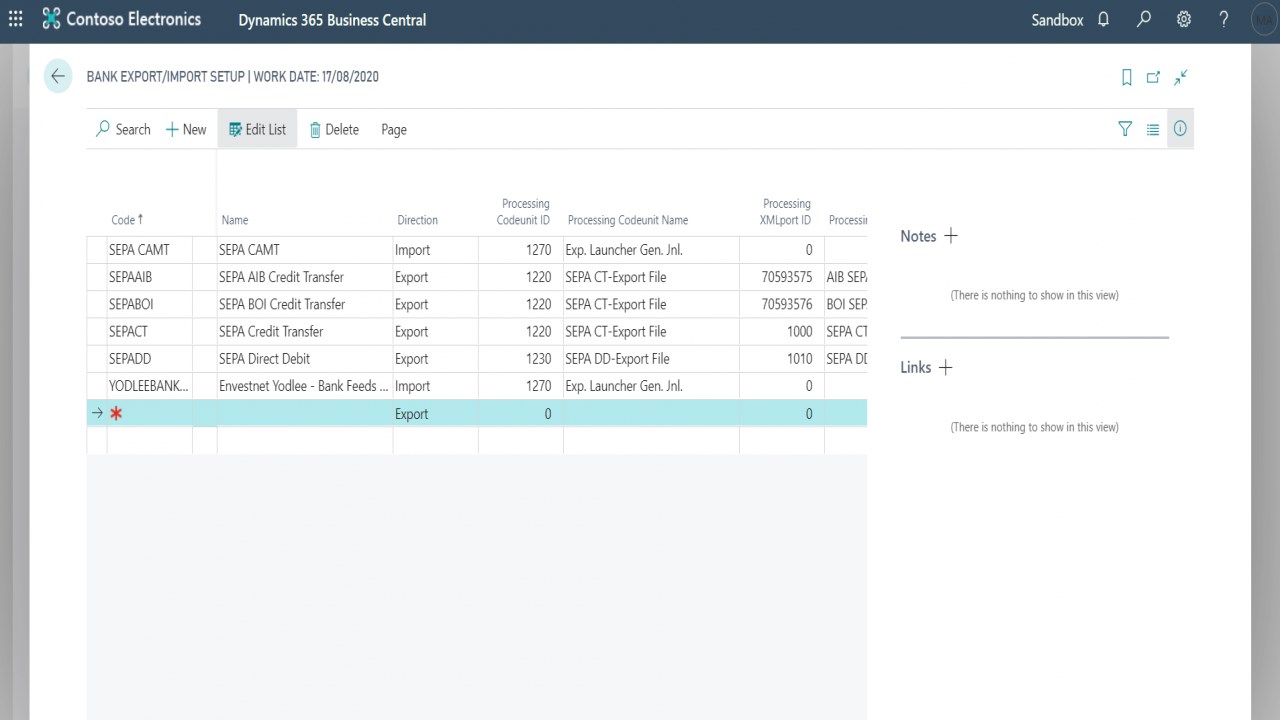Screen dimensions: 1280x720
Task: Sort by the Code column header
Action: tap(127, 220)
